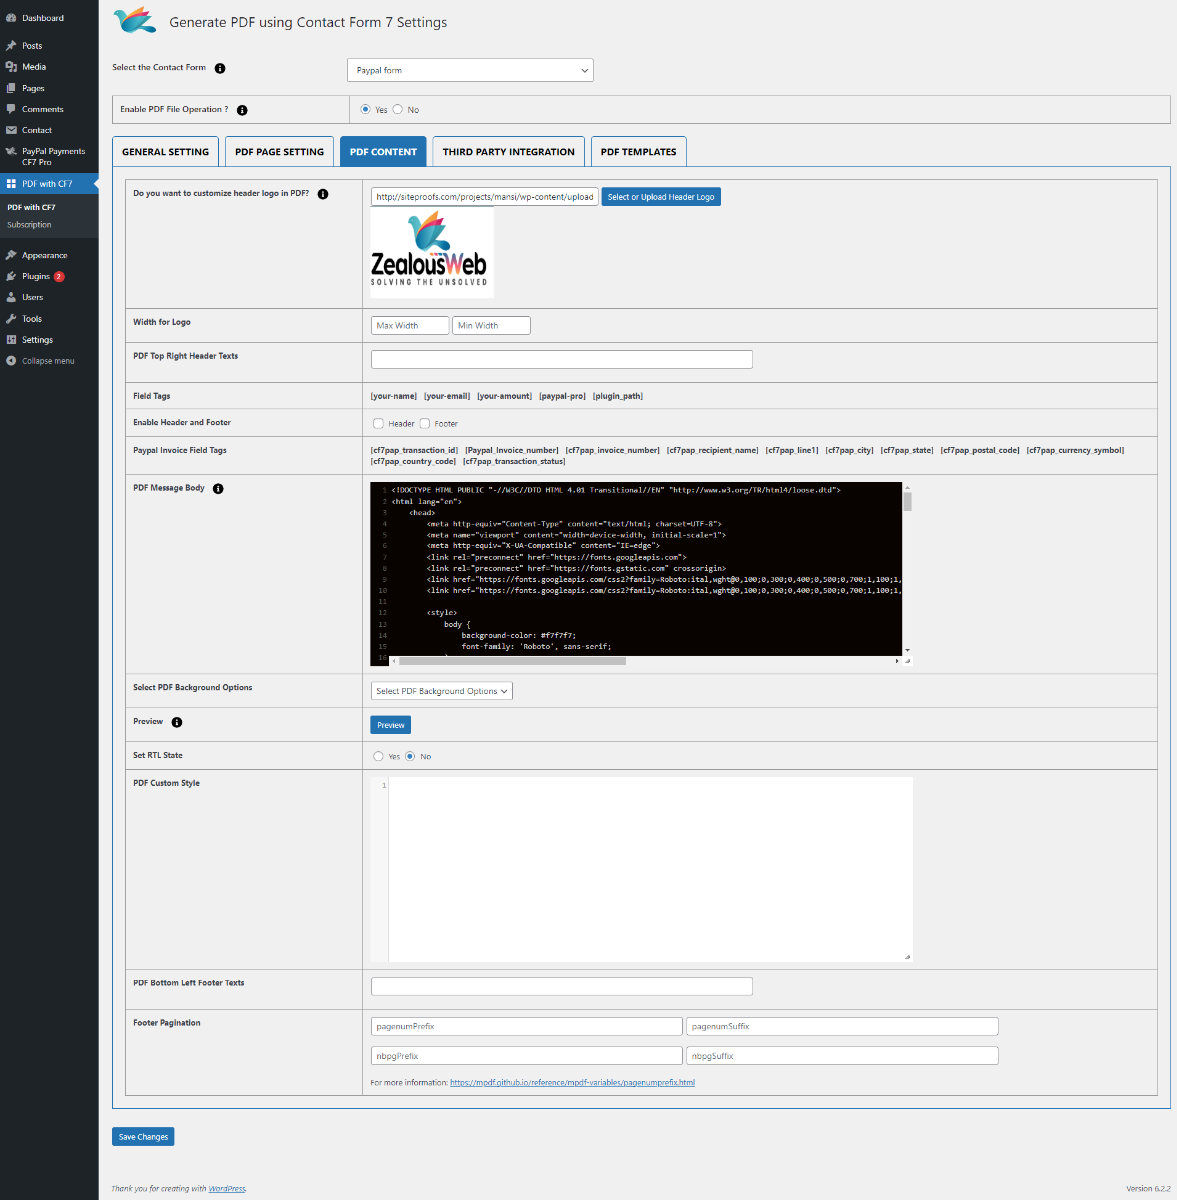Open the PDF Templates tab
The image size is (1177, 1200).
click(638, 152)
